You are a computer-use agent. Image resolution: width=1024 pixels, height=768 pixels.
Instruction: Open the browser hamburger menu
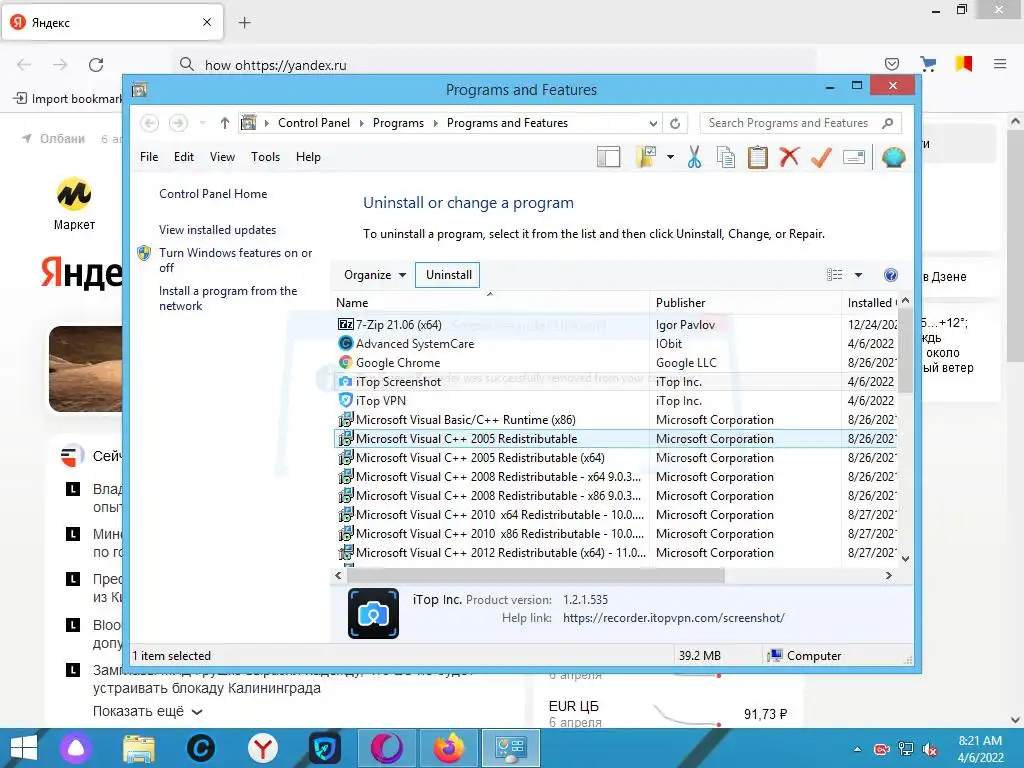[999, 64]
